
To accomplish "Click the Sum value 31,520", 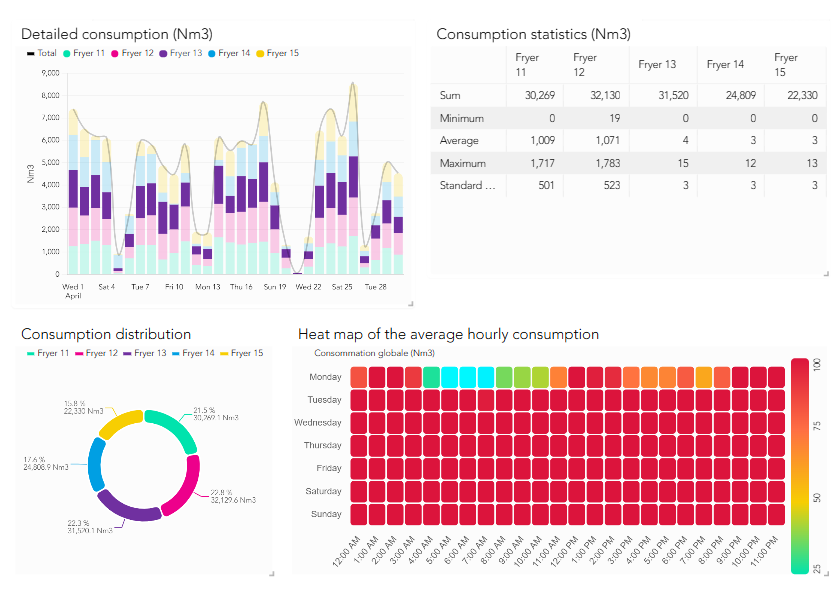I will pyautogui.click(x=674, y=95).
